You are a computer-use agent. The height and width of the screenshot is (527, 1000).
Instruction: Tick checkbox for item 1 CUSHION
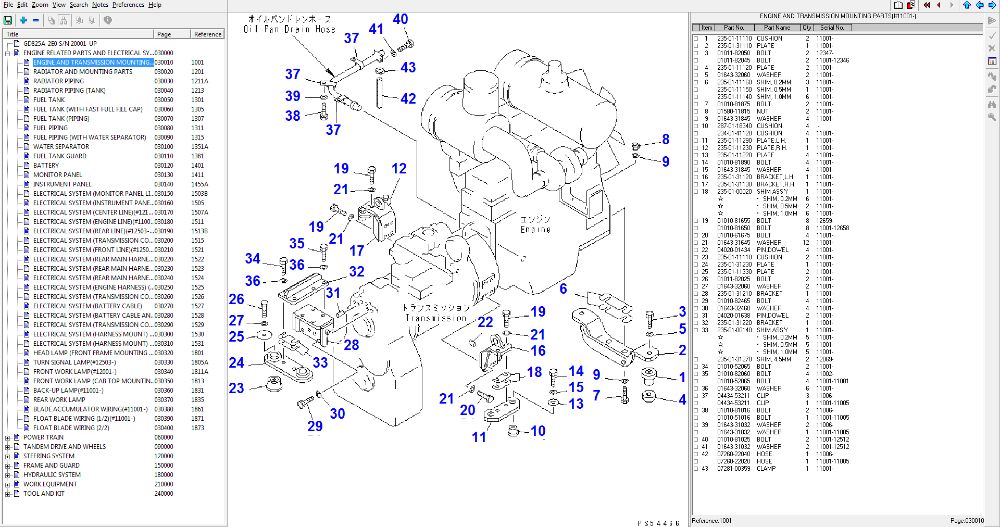(696, 38)
